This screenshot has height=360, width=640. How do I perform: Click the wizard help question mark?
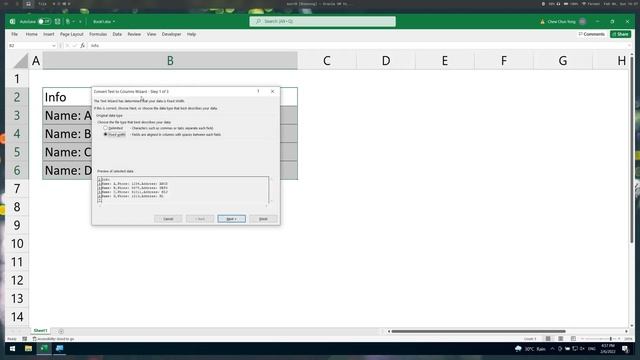point(258,91)
